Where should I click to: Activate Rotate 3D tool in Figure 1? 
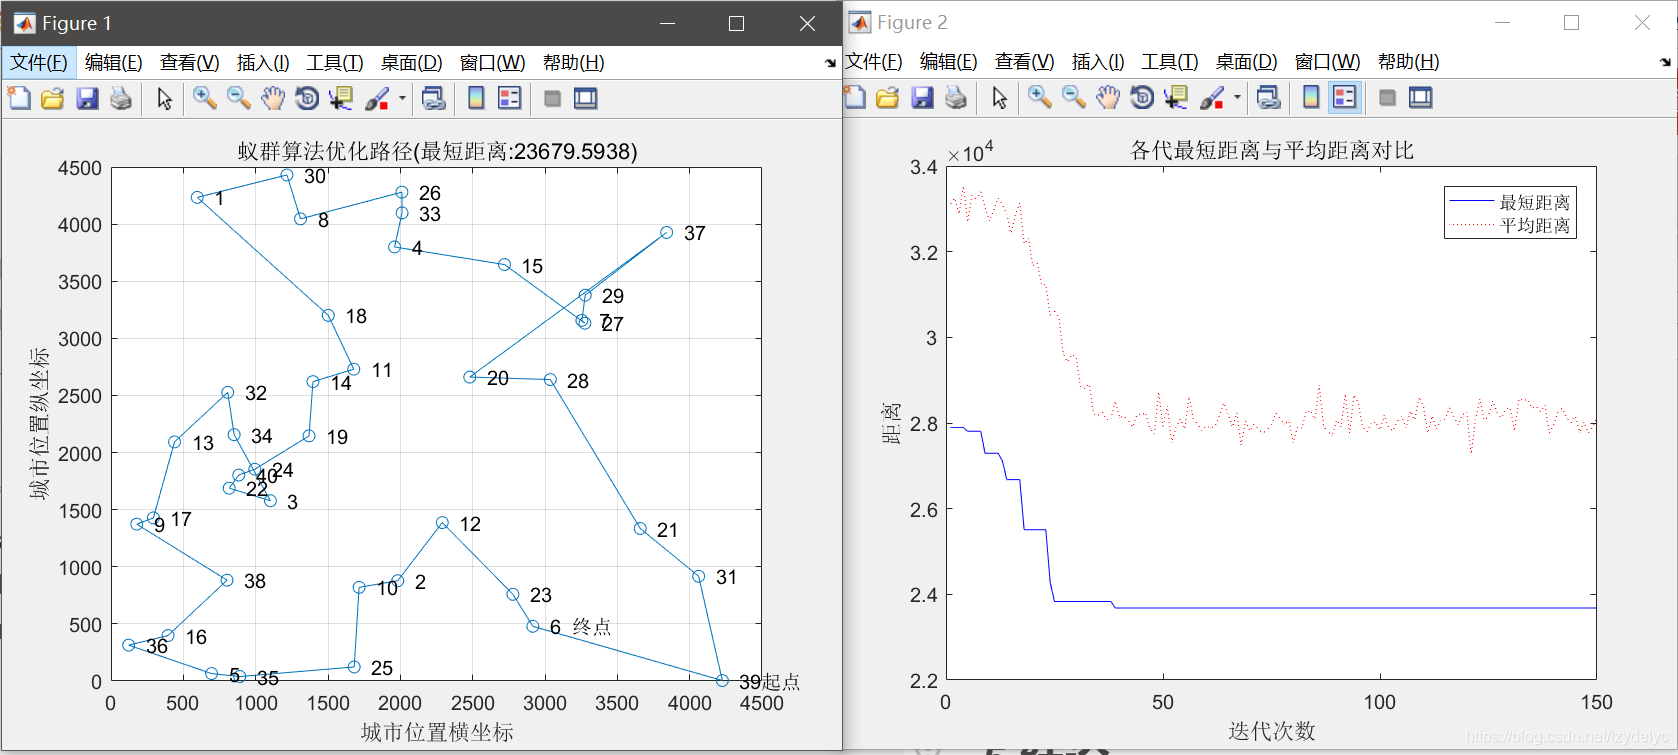307,98
